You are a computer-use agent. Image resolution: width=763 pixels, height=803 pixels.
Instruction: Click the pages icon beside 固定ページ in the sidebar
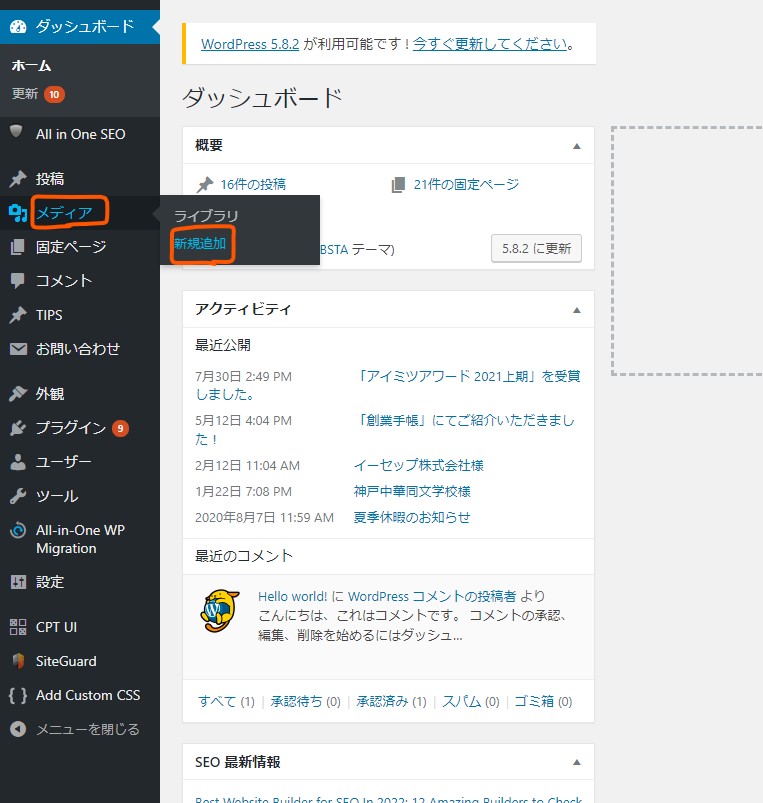click(x=17, y=247)
